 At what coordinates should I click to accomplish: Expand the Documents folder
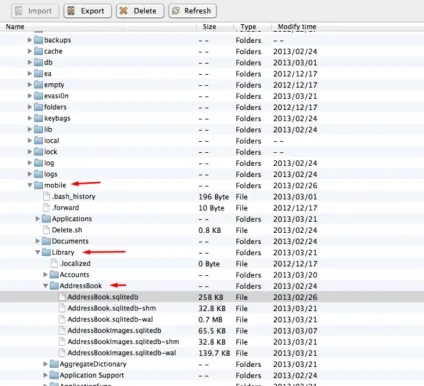38,241
